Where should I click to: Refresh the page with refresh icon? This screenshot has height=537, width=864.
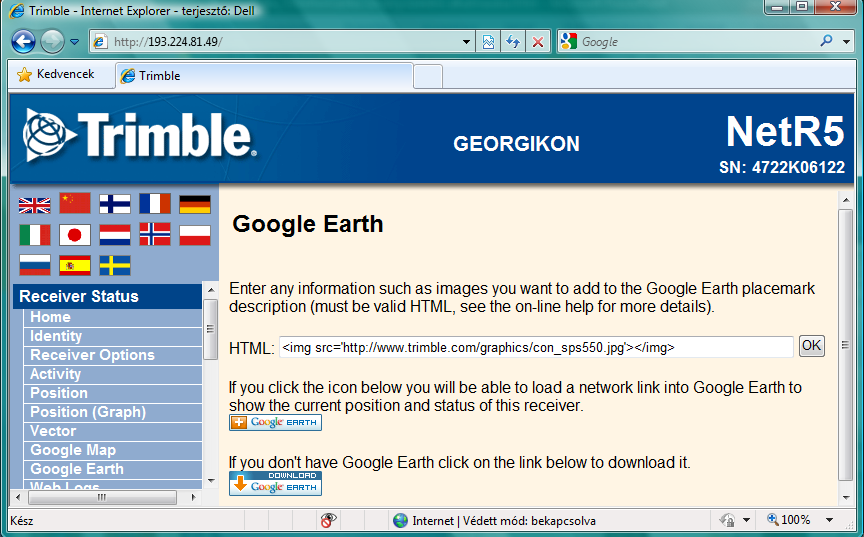[513, 42]
